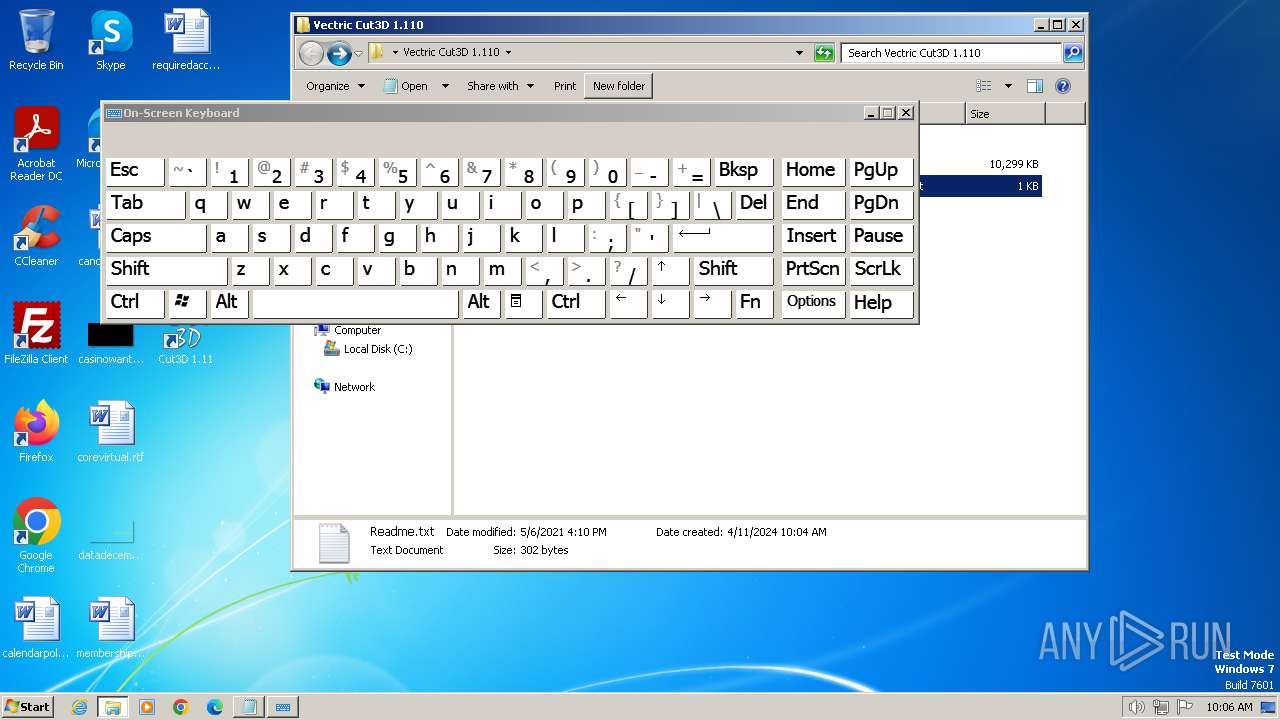Open the Start menu
Viewport: 1280px width, 720px height.
[27, 707]
